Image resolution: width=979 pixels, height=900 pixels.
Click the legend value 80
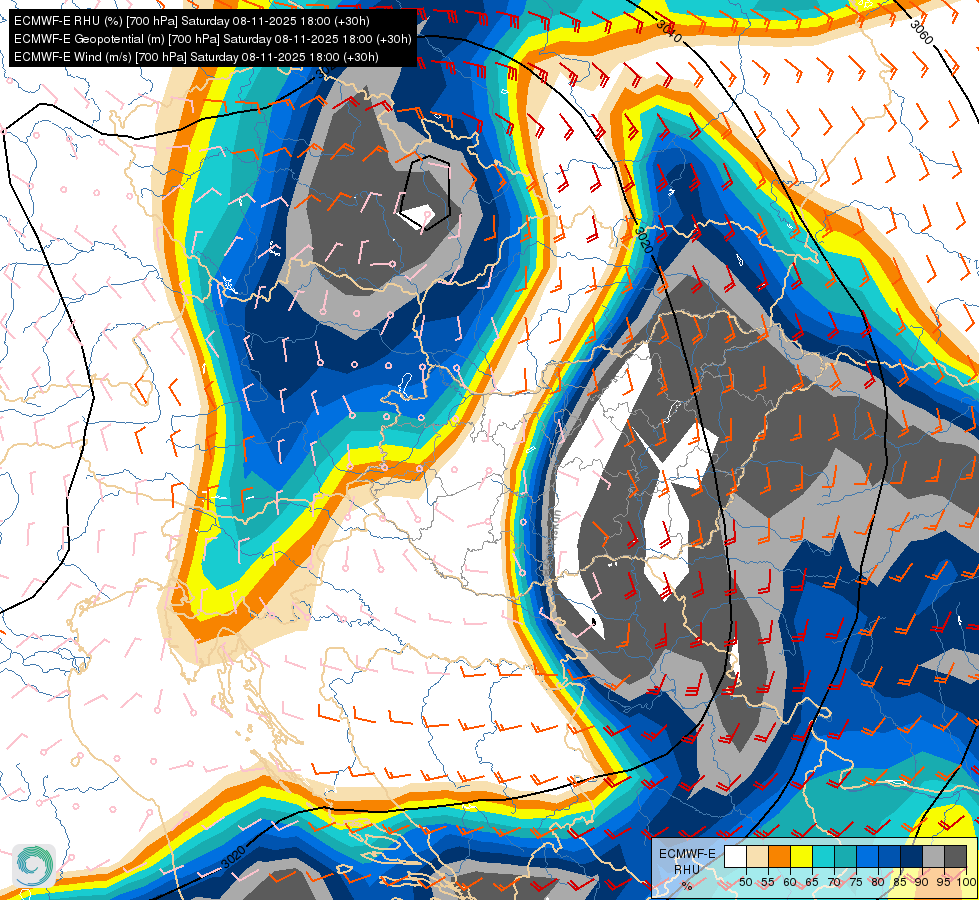[878, 882]
